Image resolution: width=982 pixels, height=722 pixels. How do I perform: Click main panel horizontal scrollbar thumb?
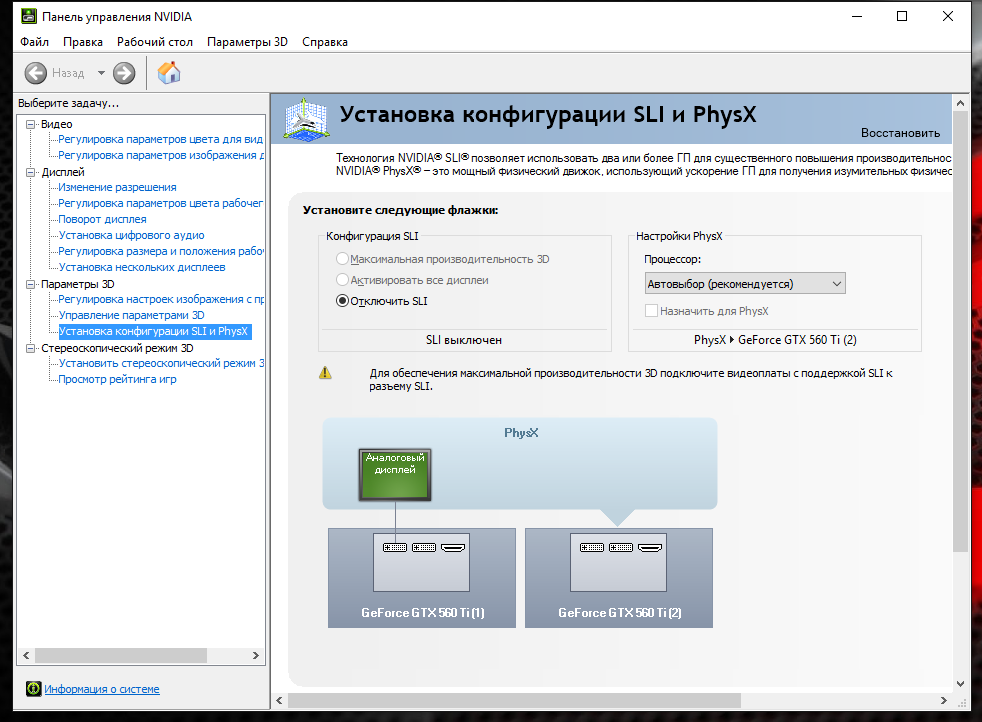(x=514, y=700)
